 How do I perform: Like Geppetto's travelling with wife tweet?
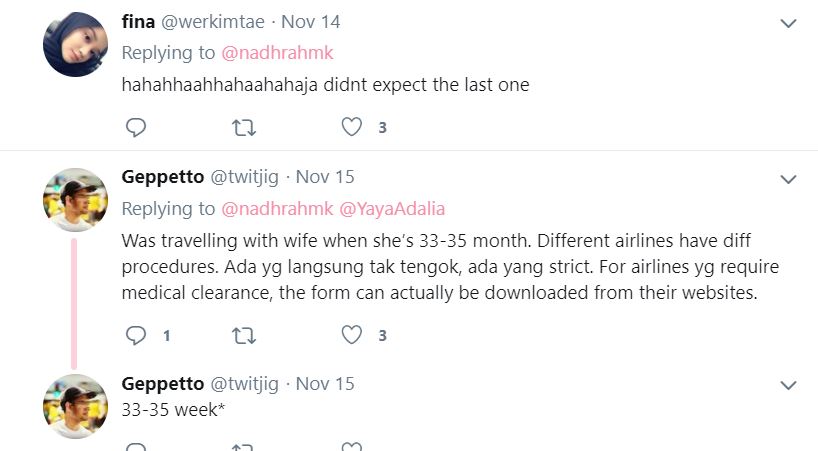tap(351, 336)
